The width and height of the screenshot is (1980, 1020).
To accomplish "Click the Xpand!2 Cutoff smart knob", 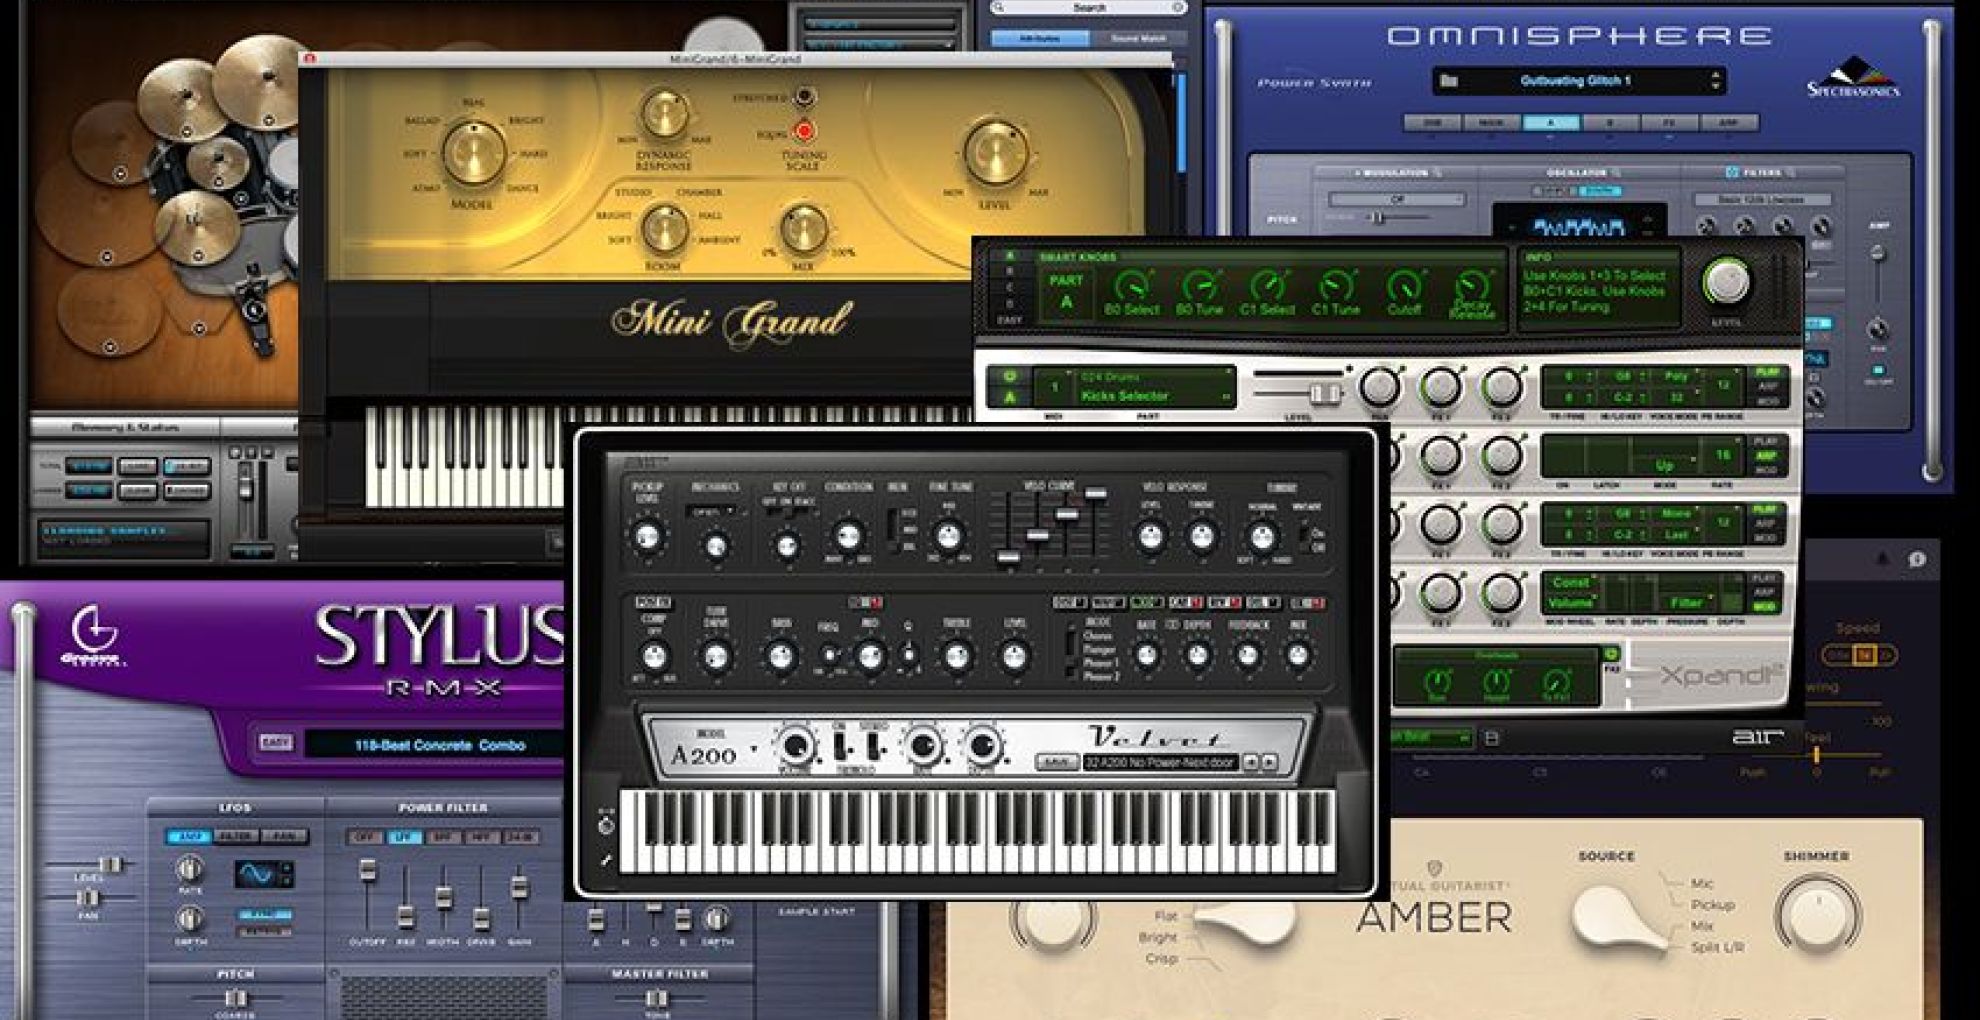I will 1404,288.
